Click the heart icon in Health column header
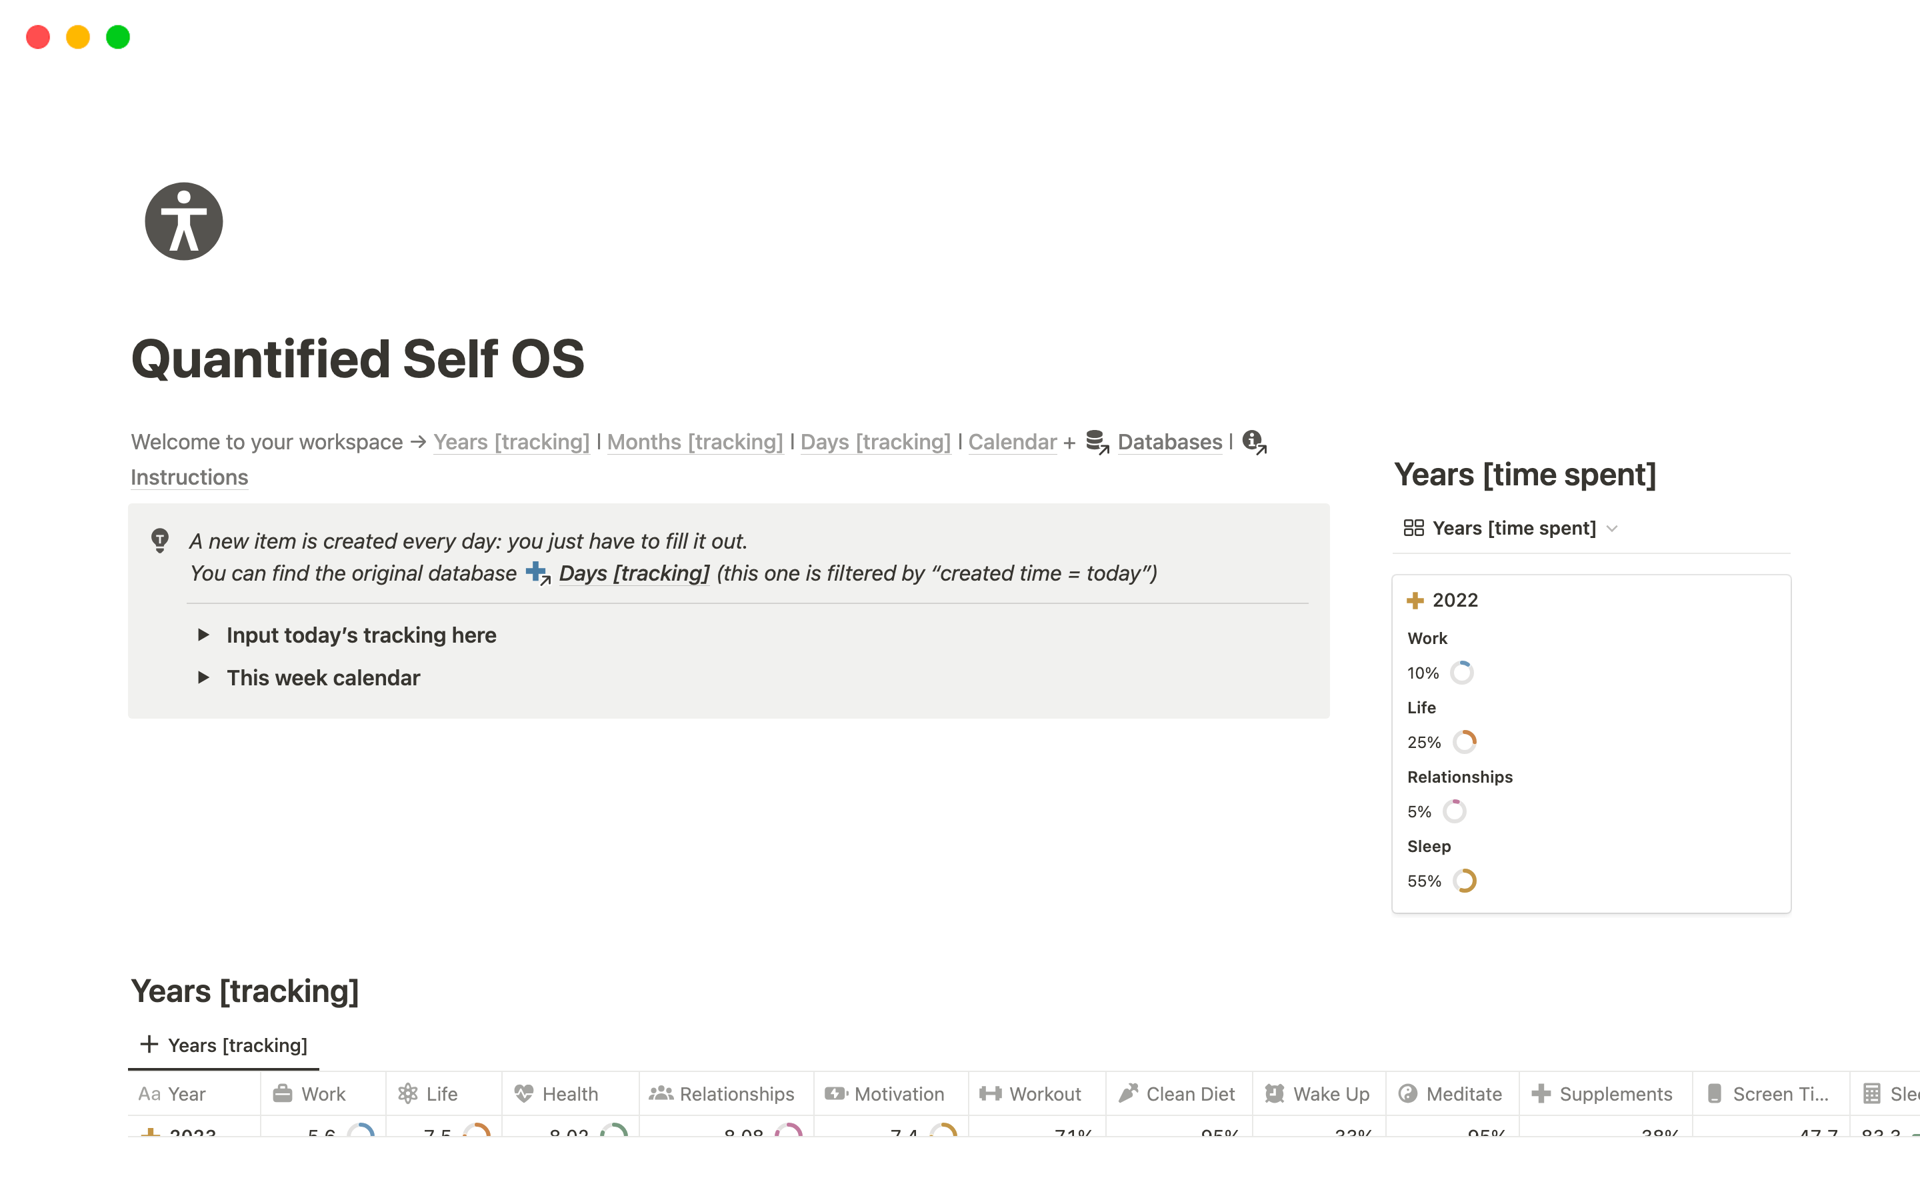 pyautogui.click(x=524, y=1094)
